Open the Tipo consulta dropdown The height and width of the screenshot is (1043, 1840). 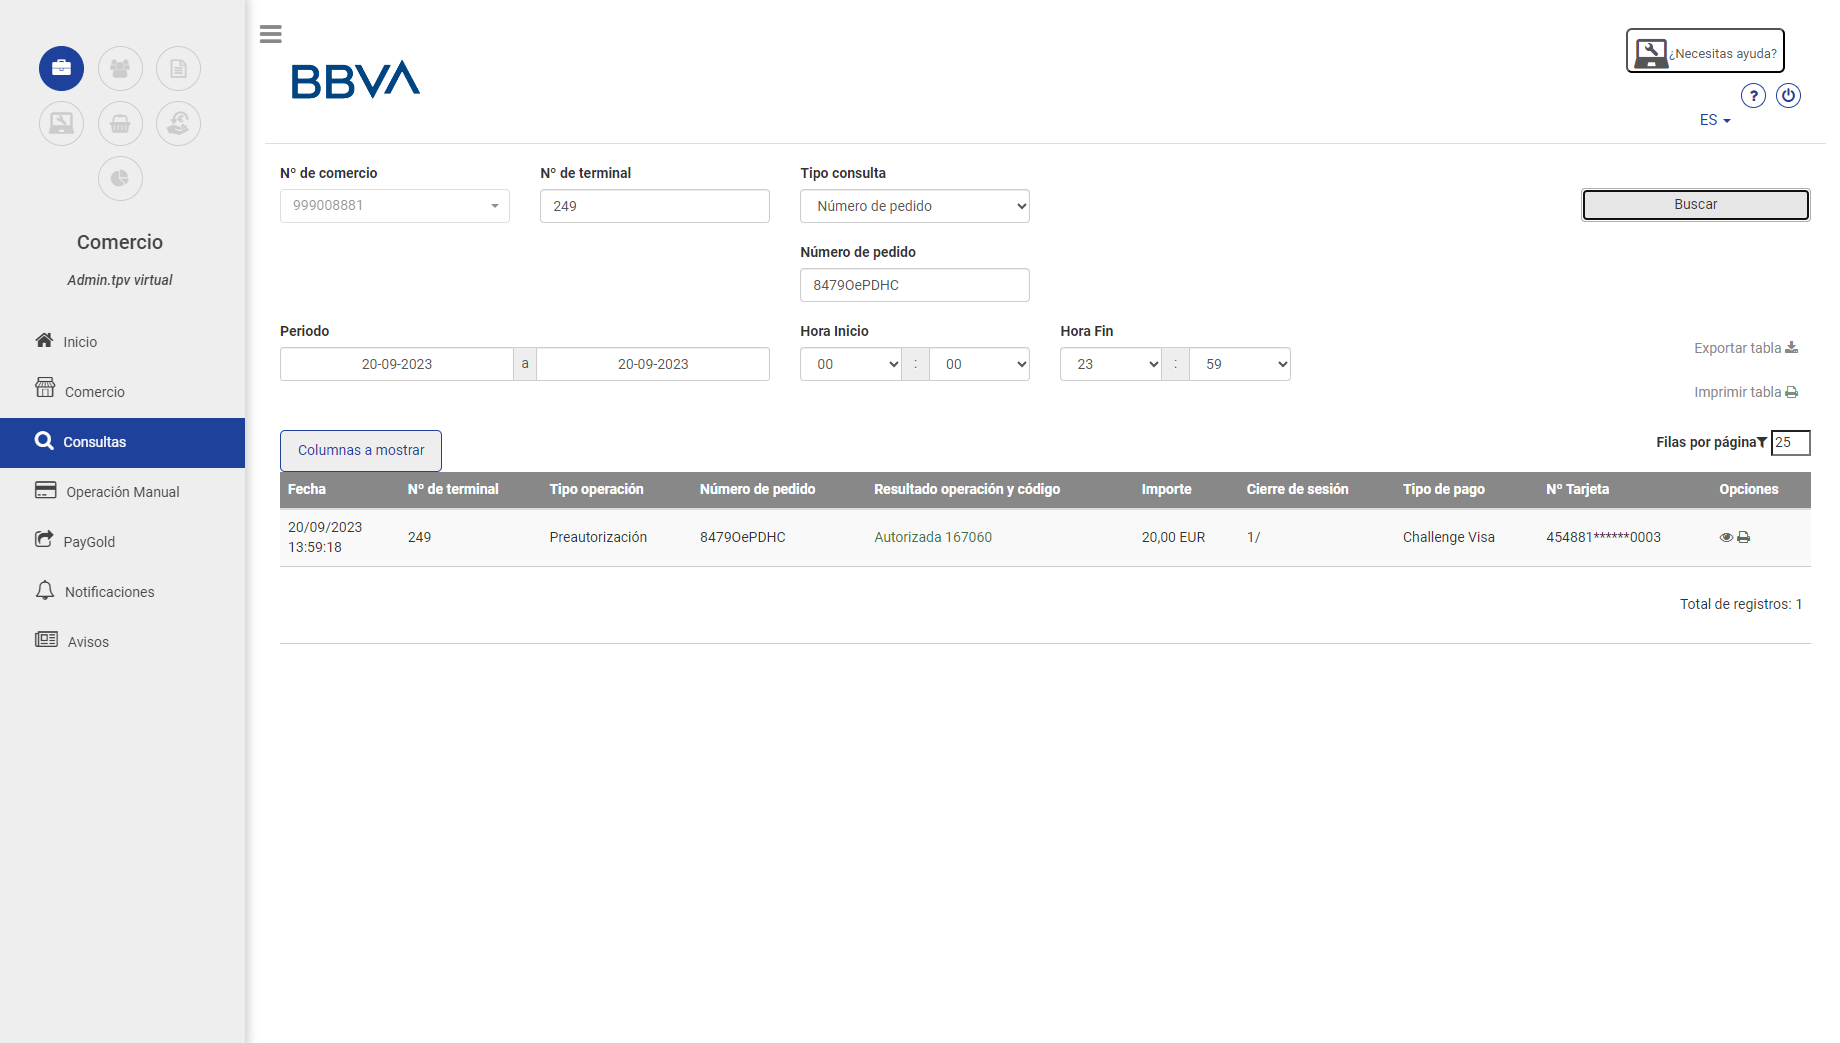pos(914,206)
